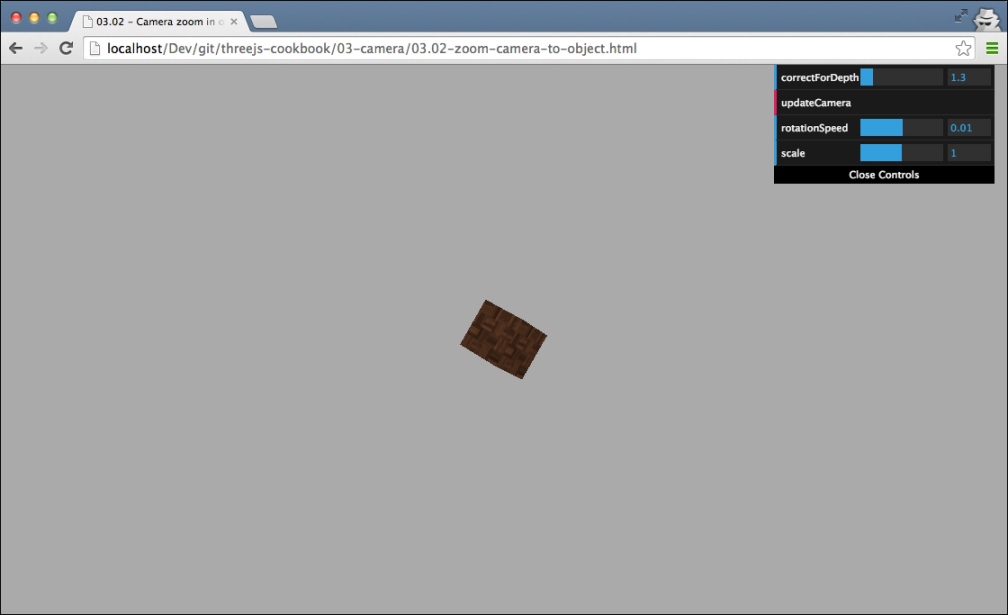This screenshot has width=1008, height=615.
Task: Maximize window with the green button
Action: (53, 18)
